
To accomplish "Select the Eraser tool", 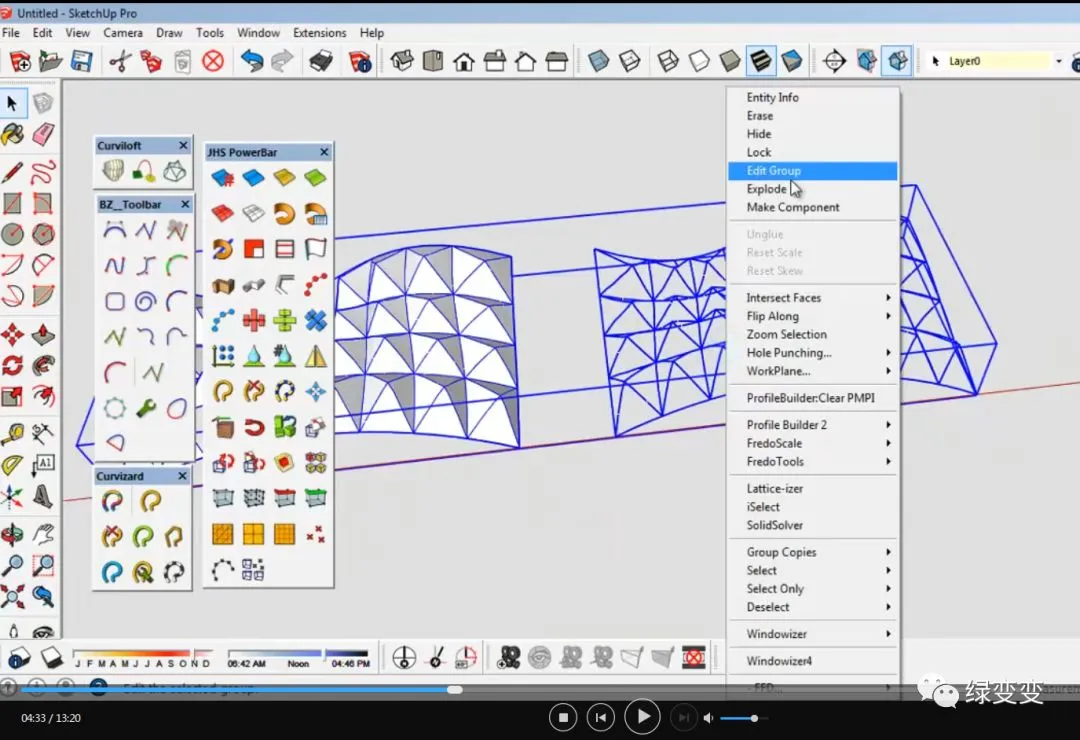I will click(x=43, y=134).
